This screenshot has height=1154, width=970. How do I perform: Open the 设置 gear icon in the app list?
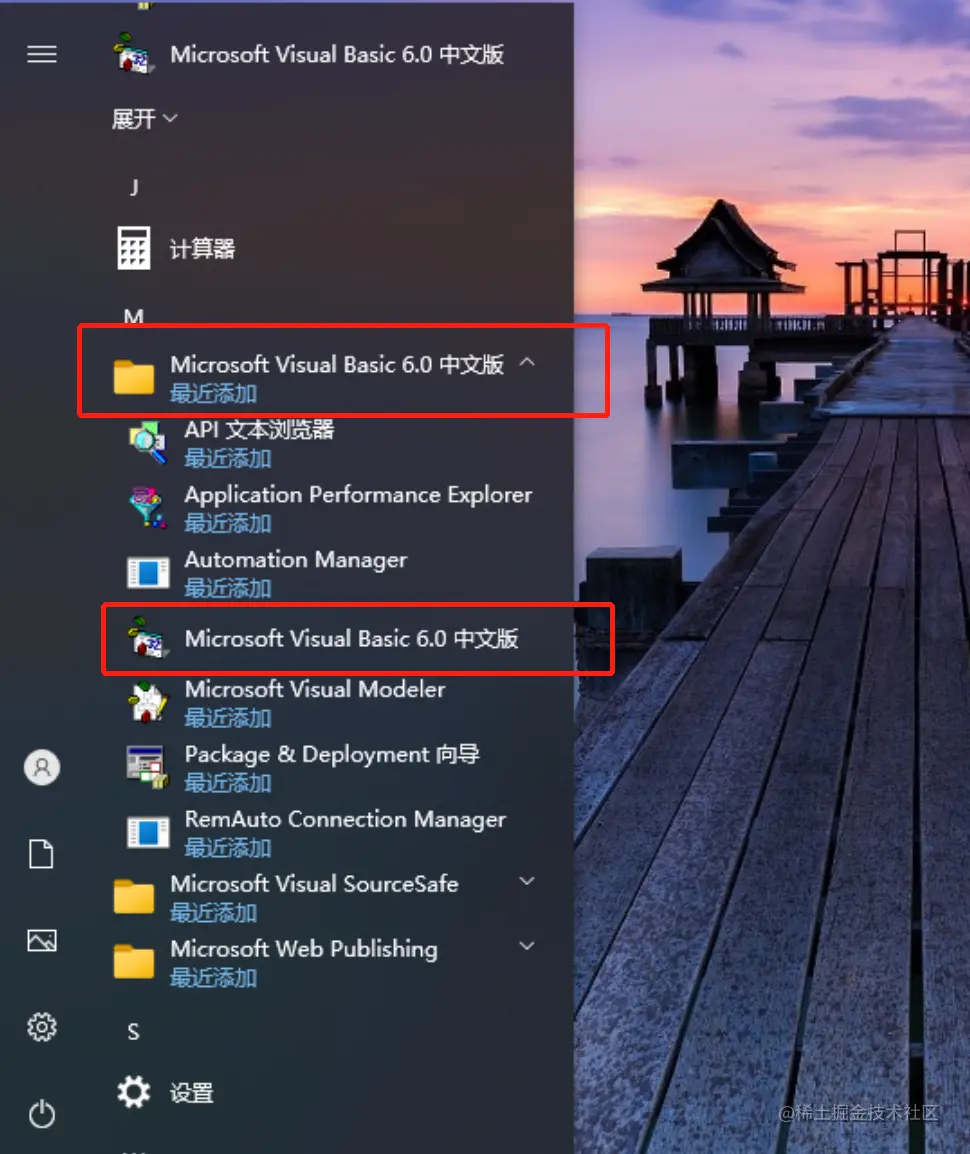click(x=134, y=1092)
